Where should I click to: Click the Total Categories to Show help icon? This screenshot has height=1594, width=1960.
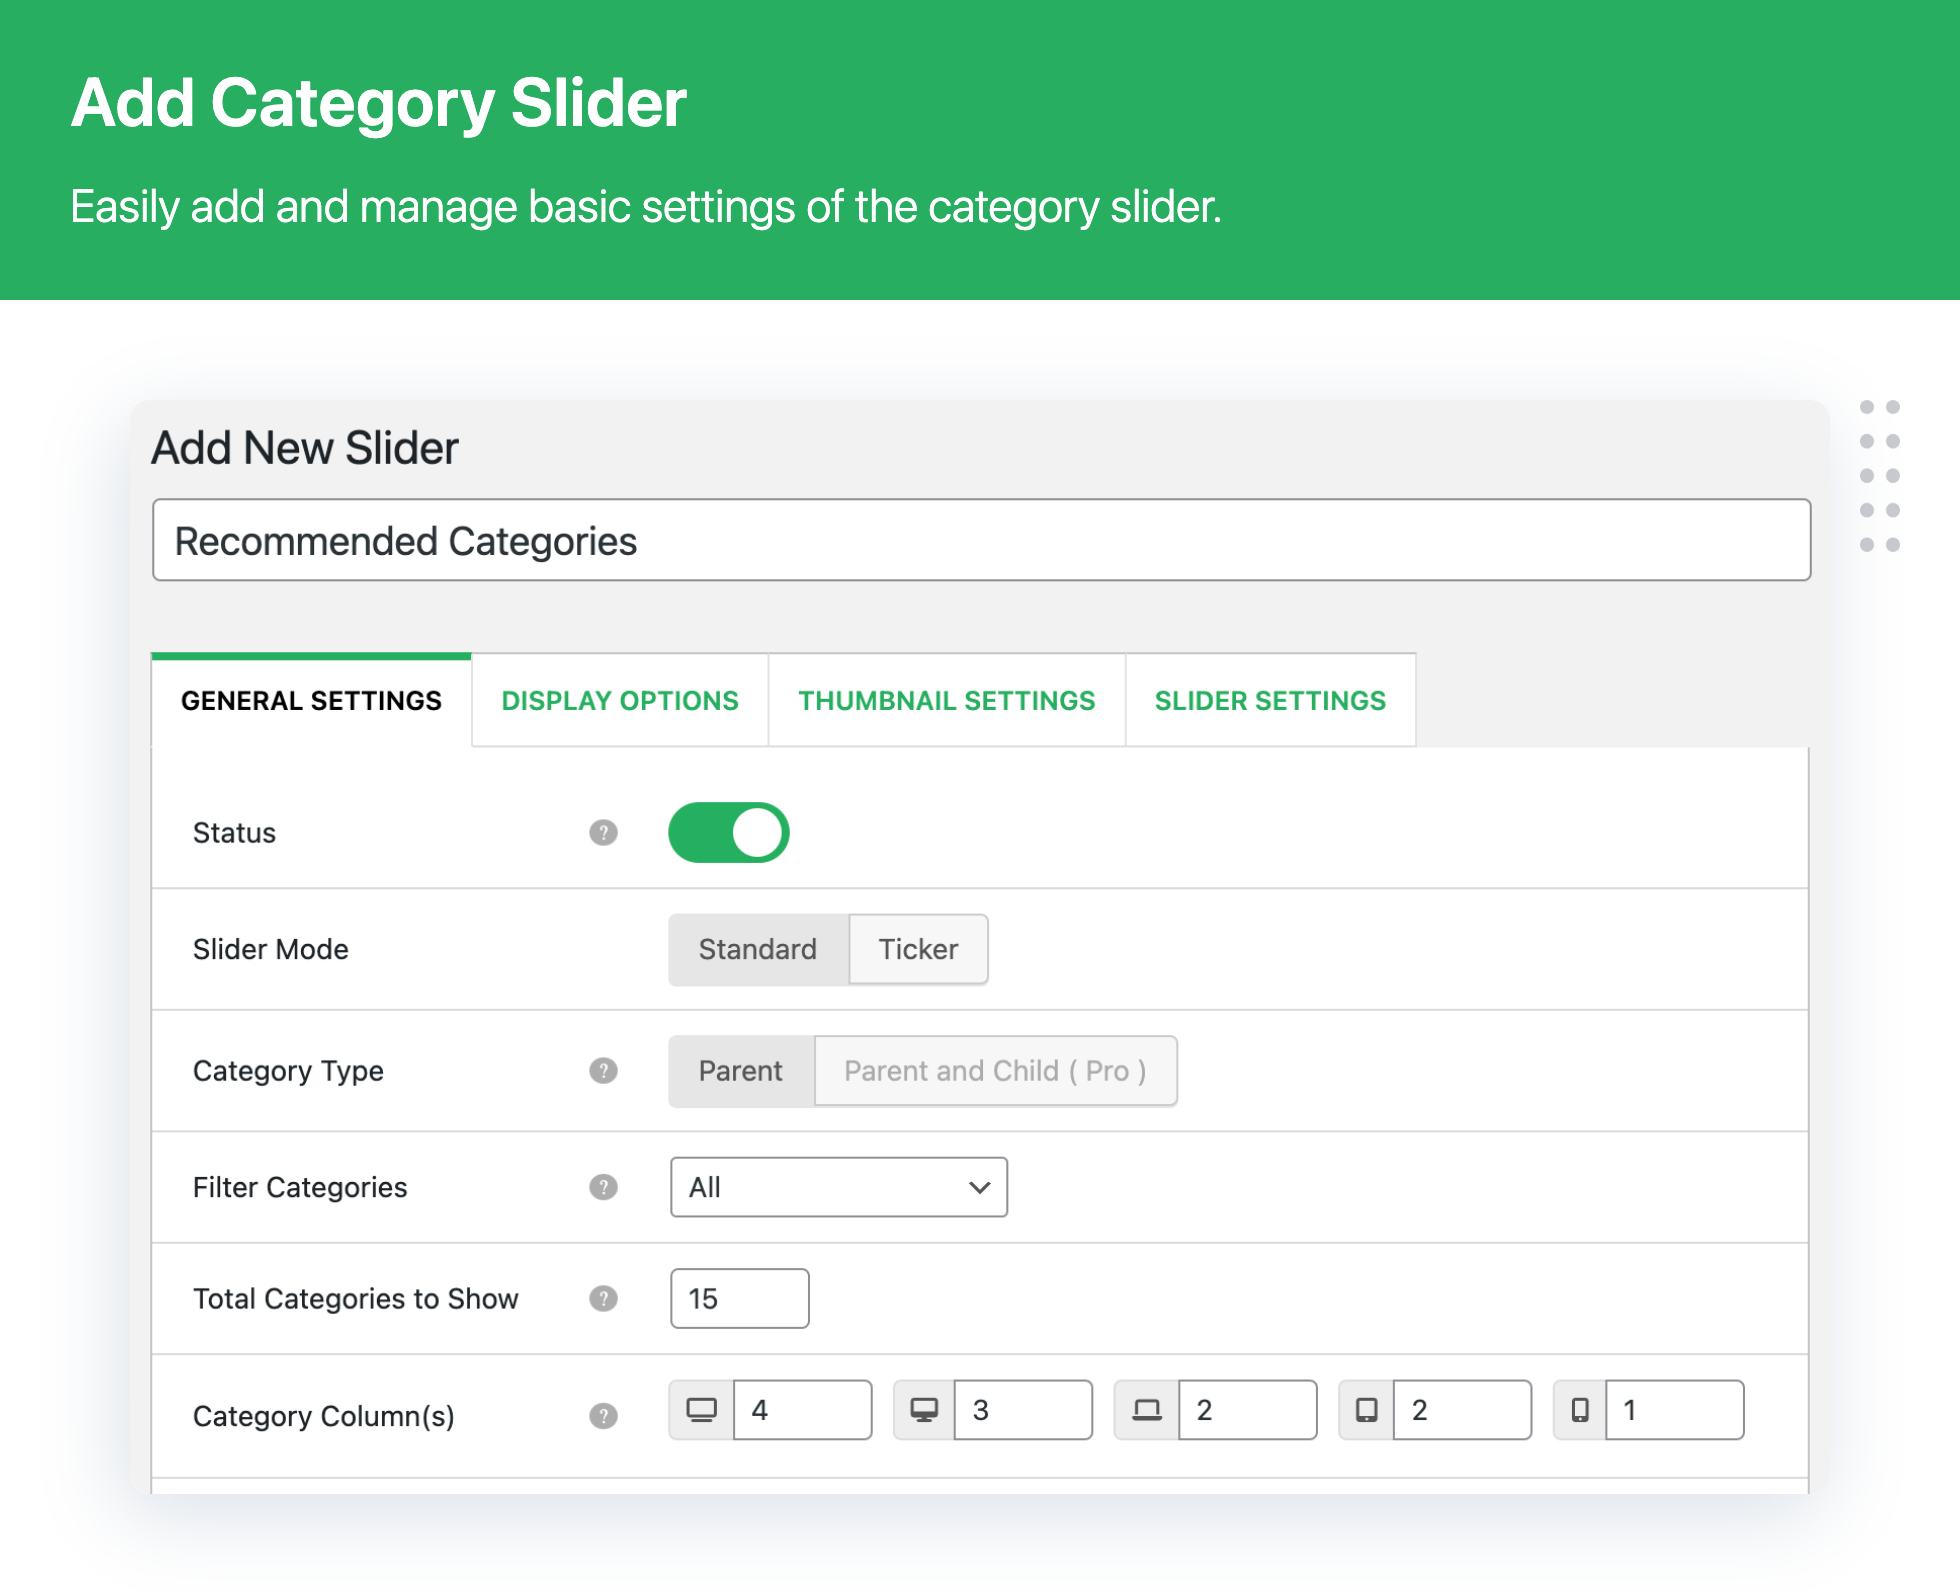(x=603, y=1298)
